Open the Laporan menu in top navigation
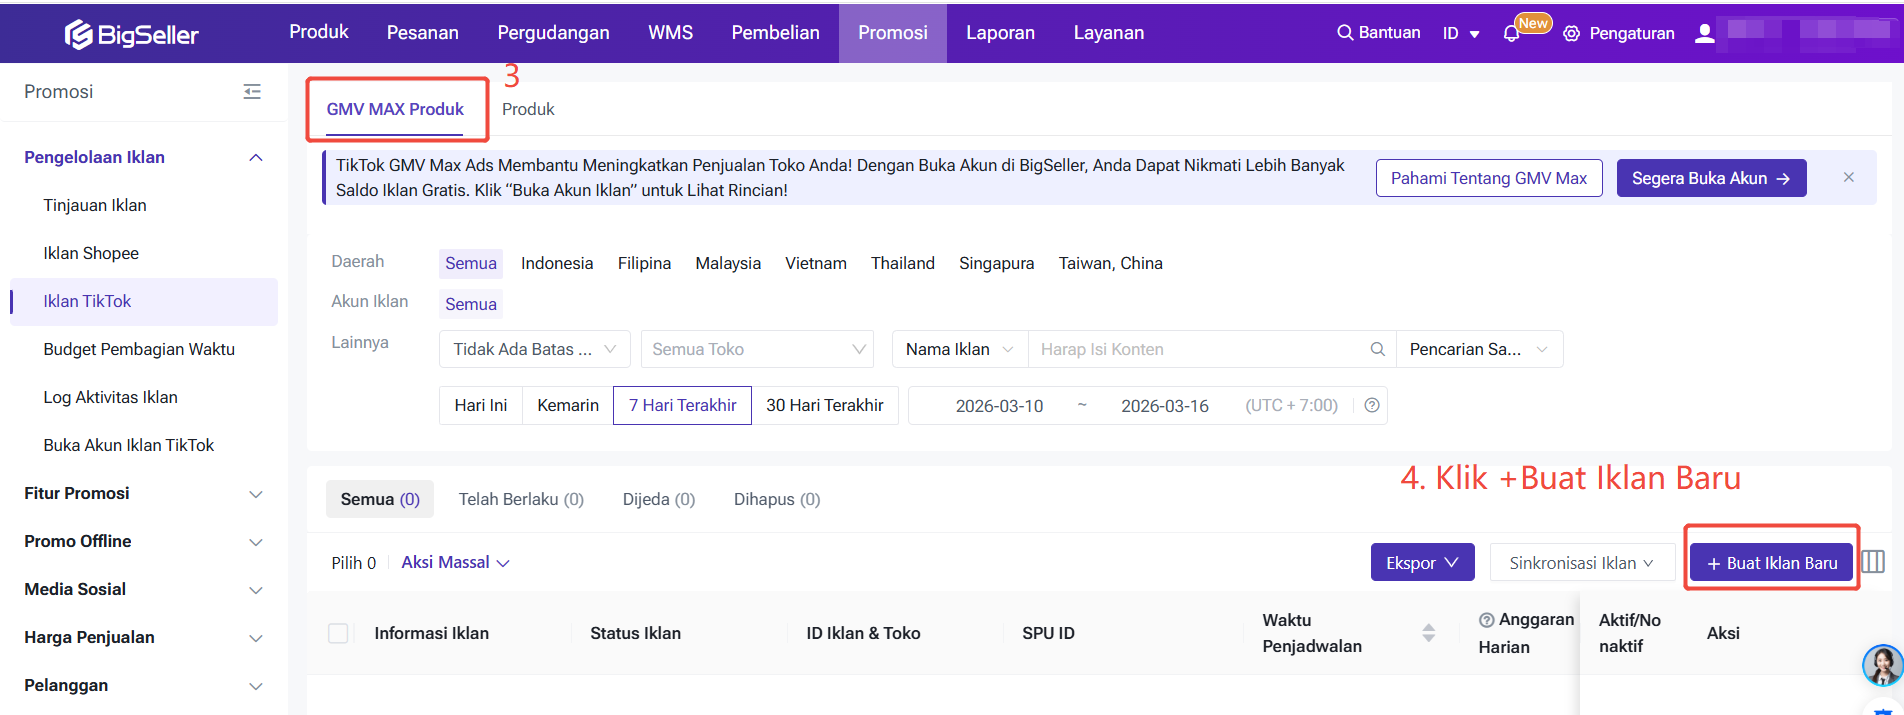The width and height of the screenshot is (1904, 715). (999, 33)
